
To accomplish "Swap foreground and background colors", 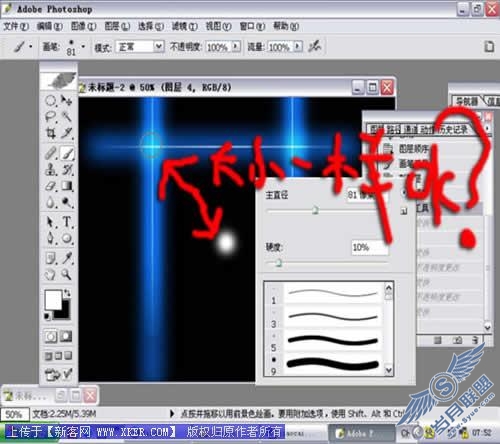I will 67,293.
